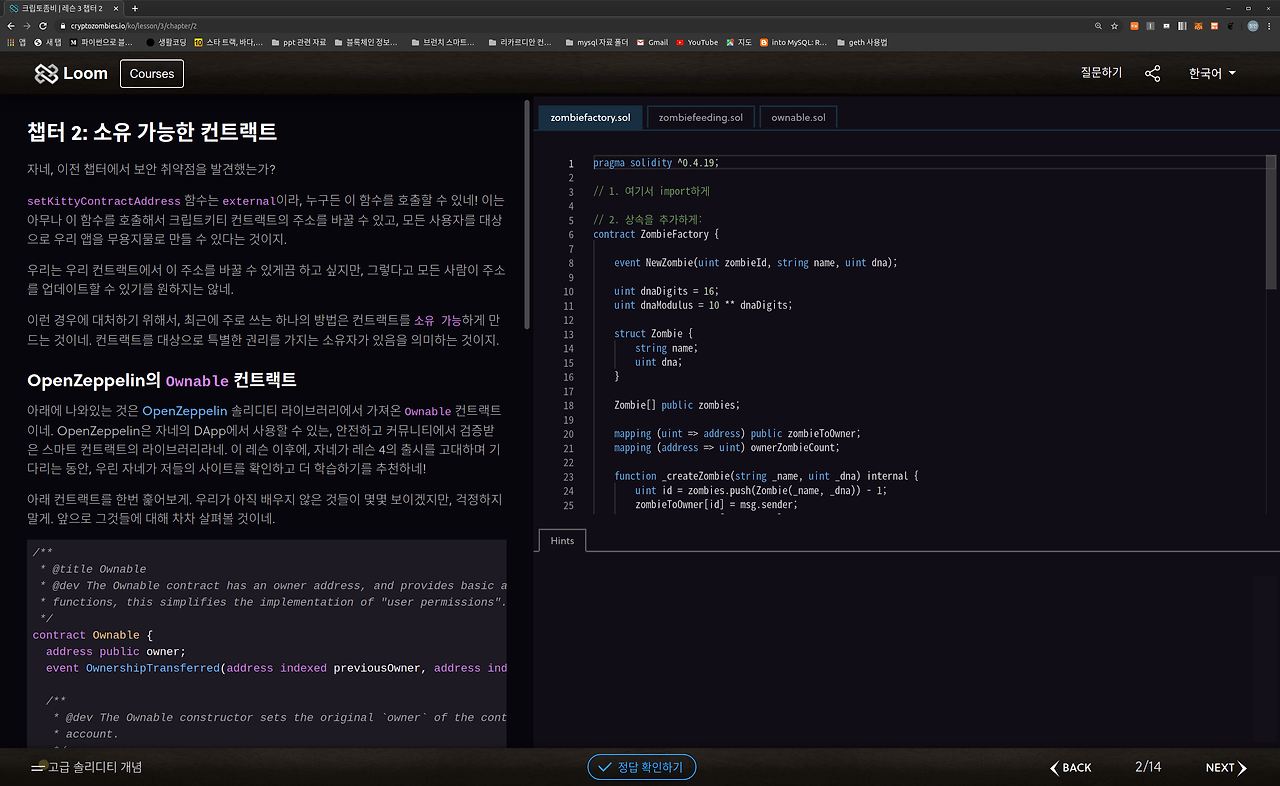
Task: Open the ppt 관련 자료 bookmark folder
Action: point(298,42)
